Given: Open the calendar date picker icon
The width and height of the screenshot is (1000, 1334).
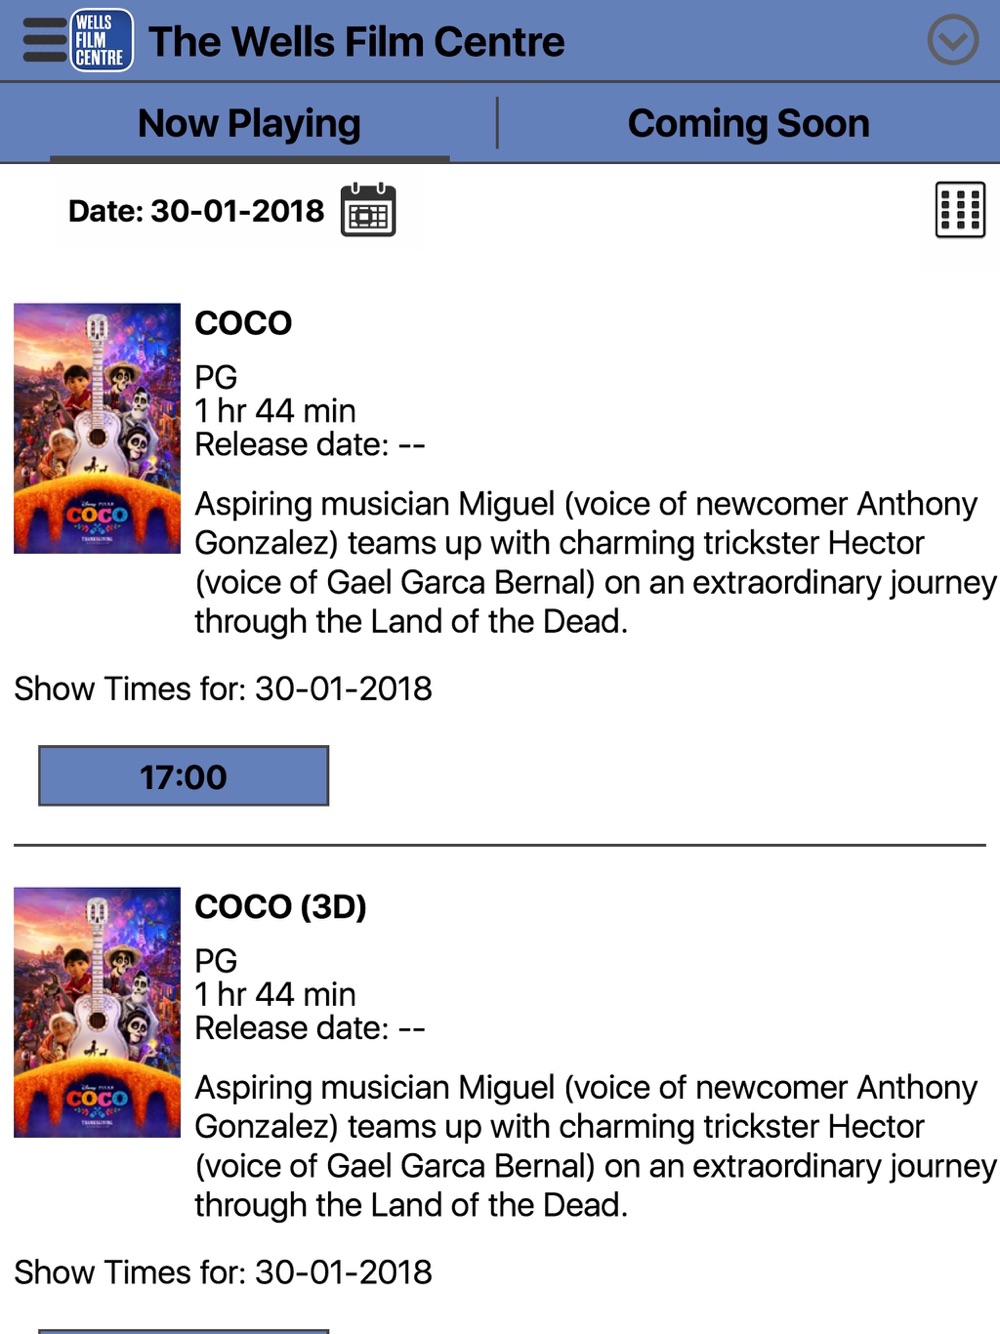Looking at the screenshot, I should pos(368,210).
